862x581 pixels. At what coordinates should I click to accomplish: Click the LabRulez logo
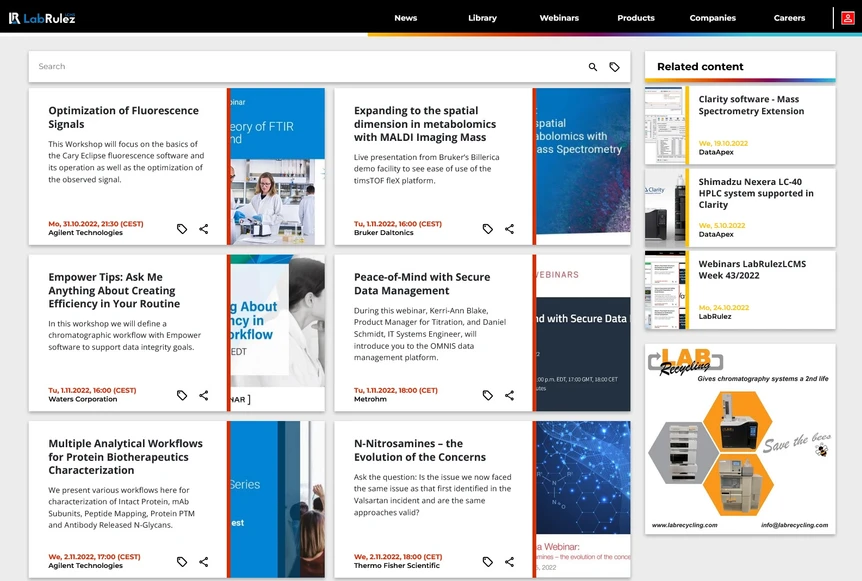point(42,18)
